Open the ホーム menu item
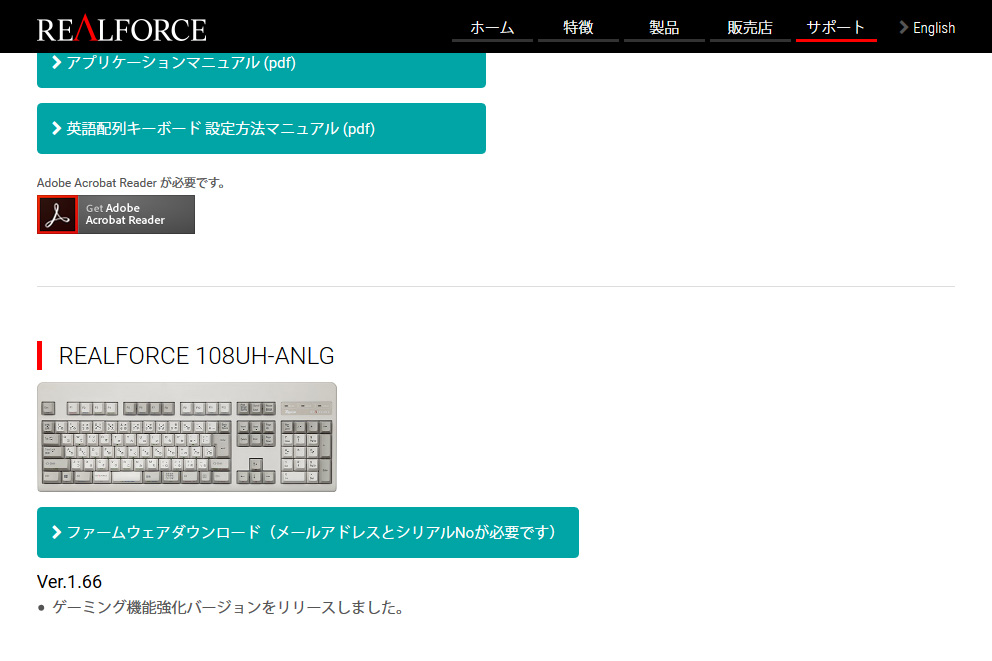The height and width of the screenshot is (661, 992). point(492,28)
